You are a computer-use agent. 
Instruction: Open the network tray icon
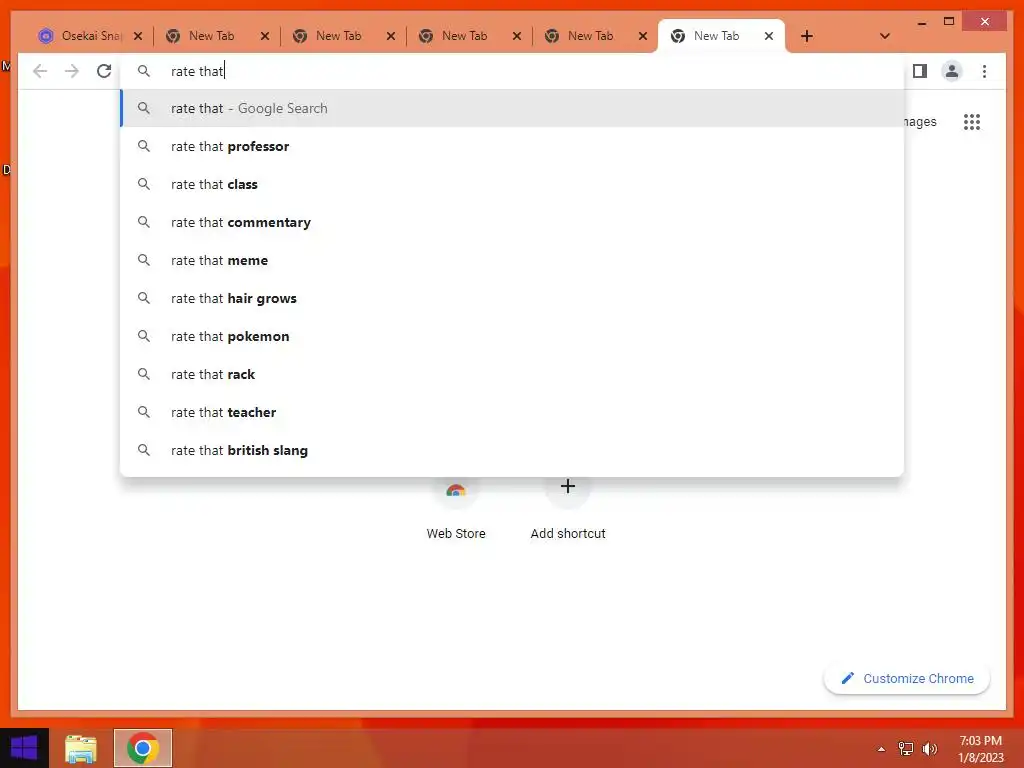coord(906,749)
